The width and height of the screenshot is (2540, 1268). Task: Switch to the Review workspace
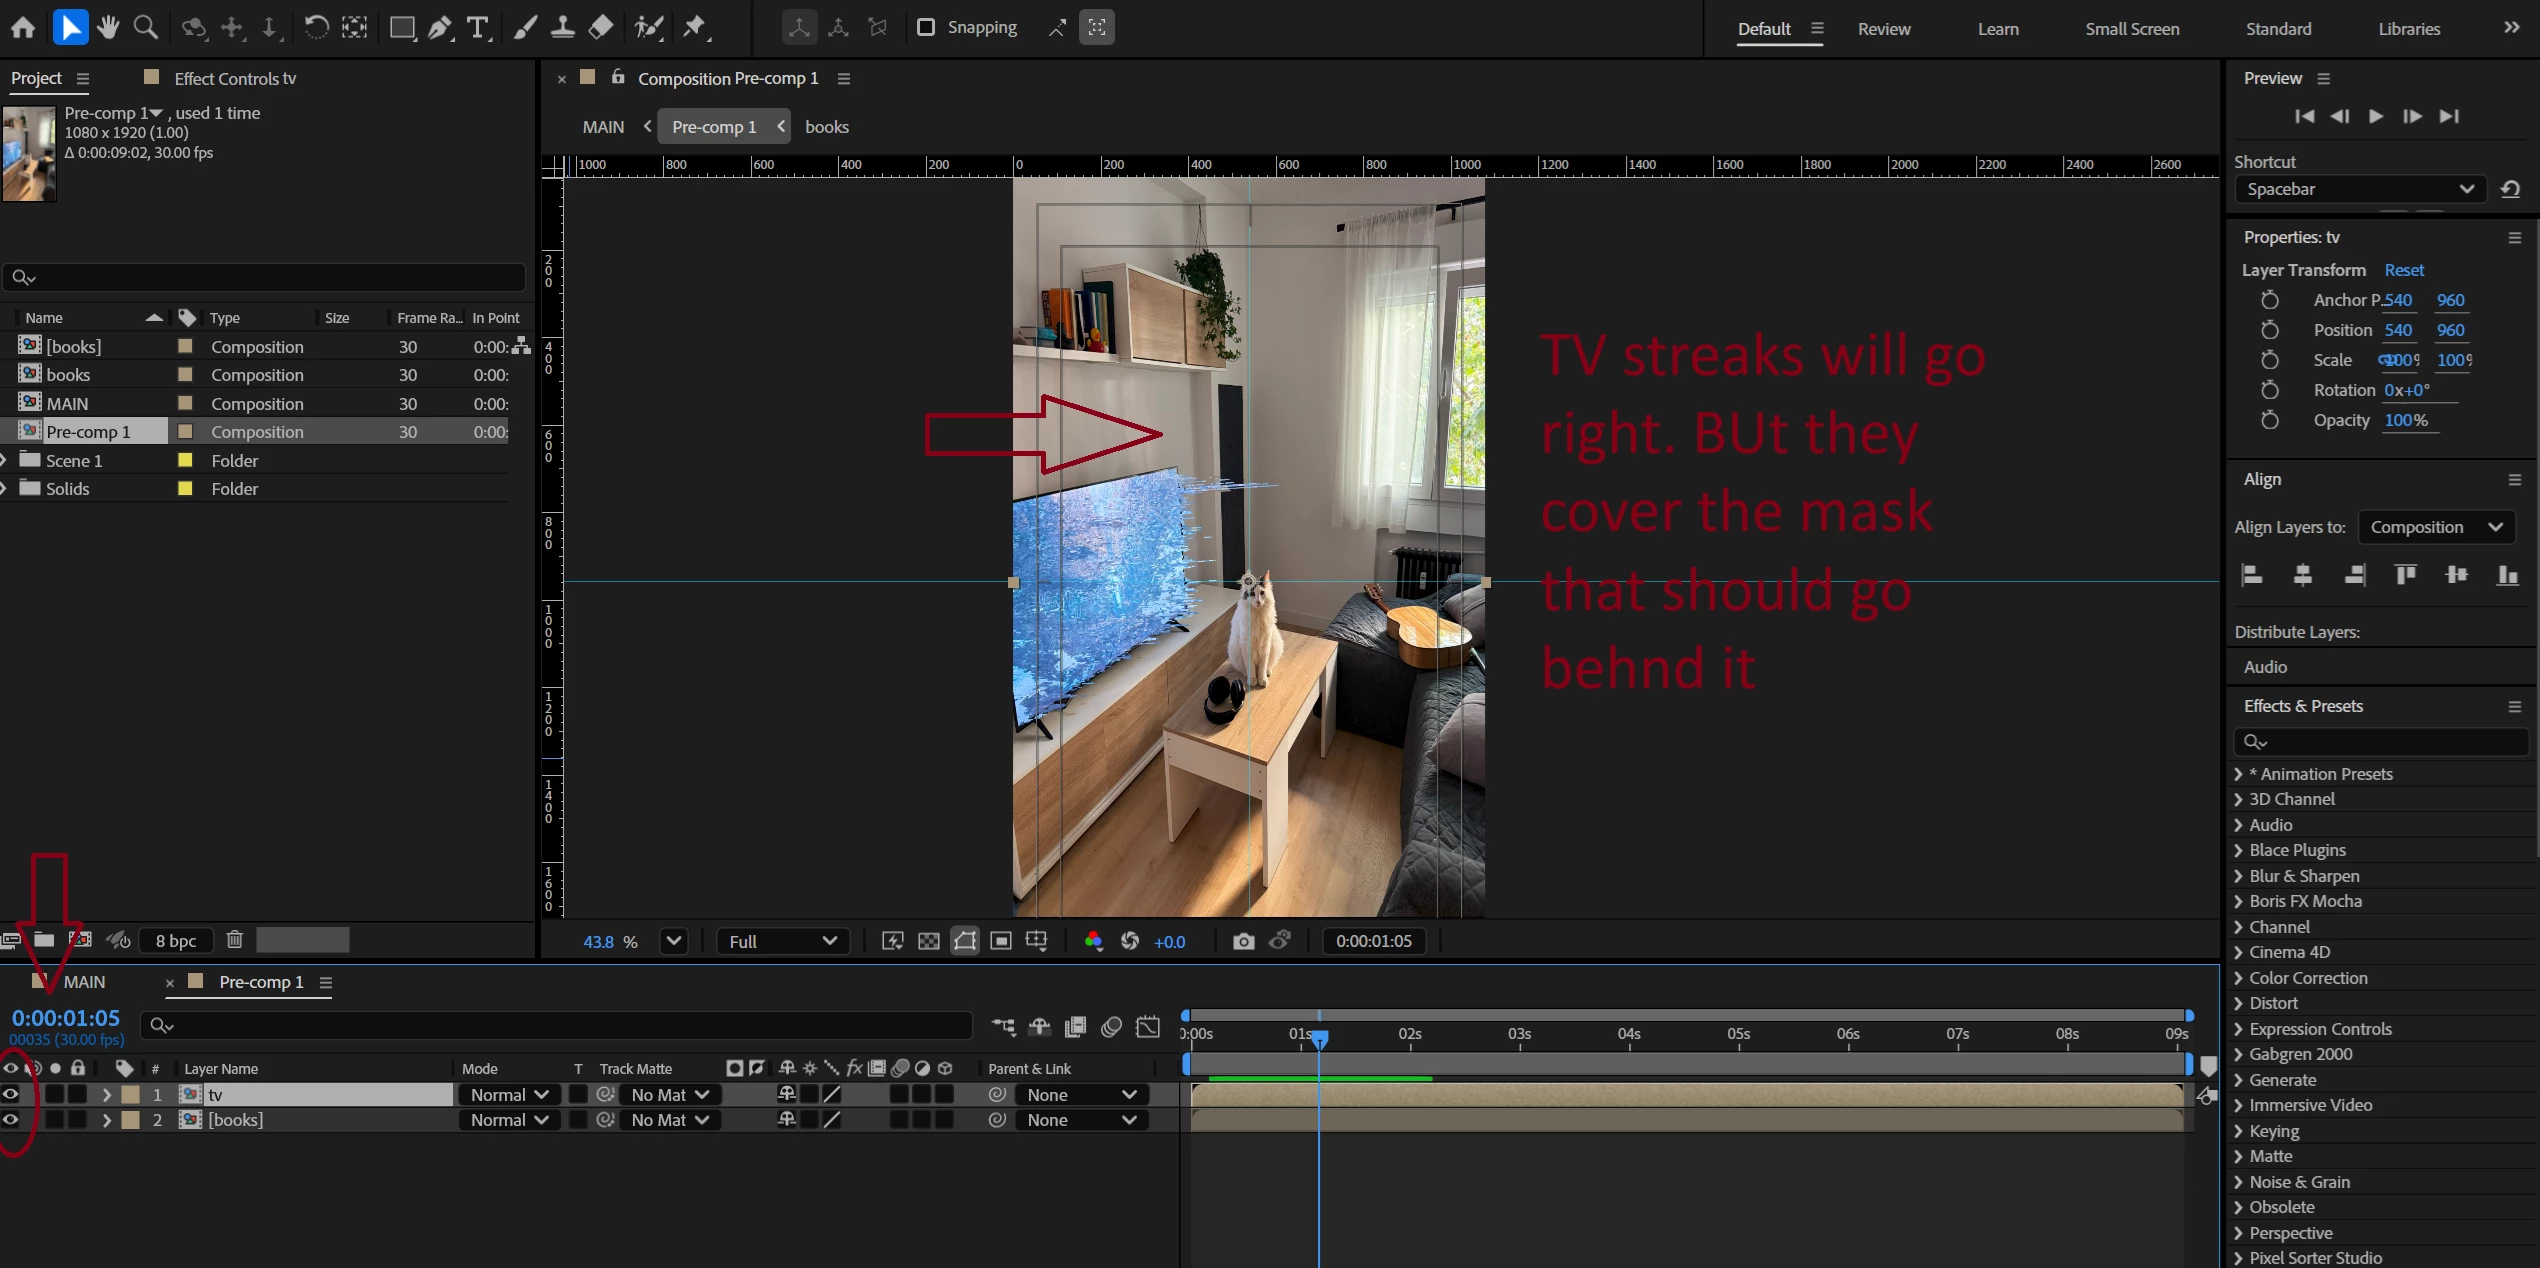(x=1883, y=29)
